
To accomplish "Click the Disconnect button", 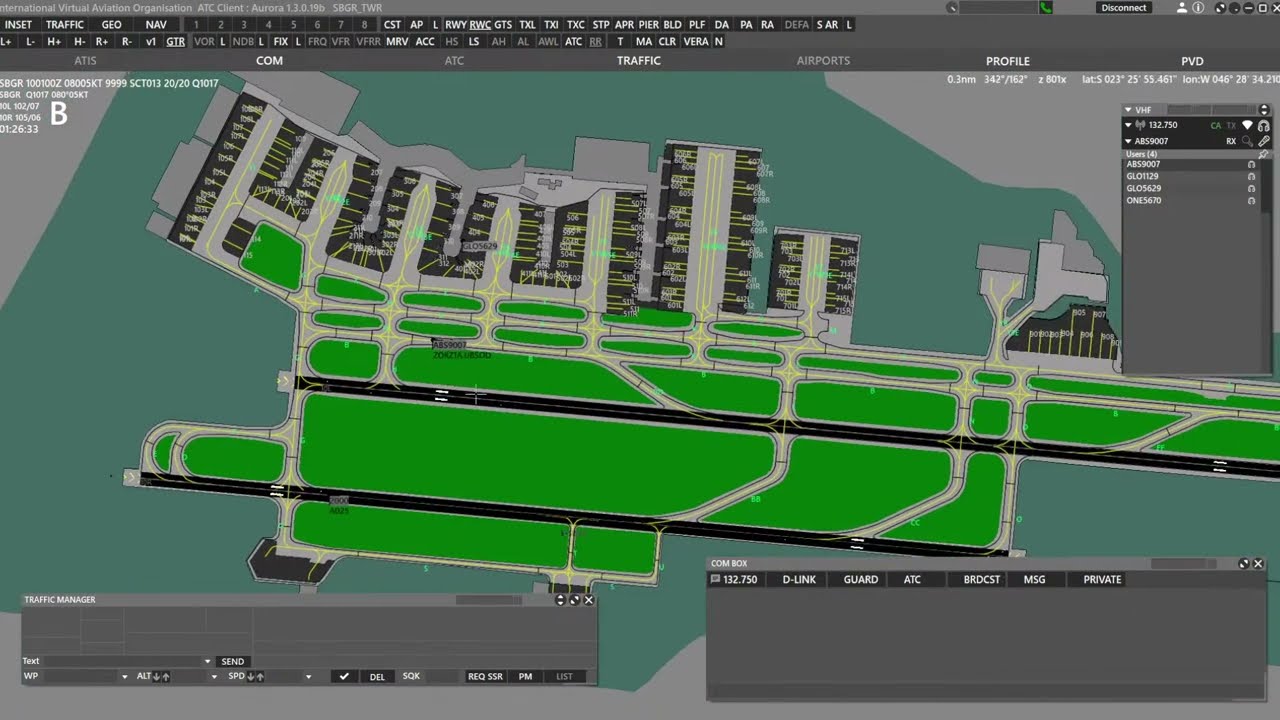I will pos(1124,7).
